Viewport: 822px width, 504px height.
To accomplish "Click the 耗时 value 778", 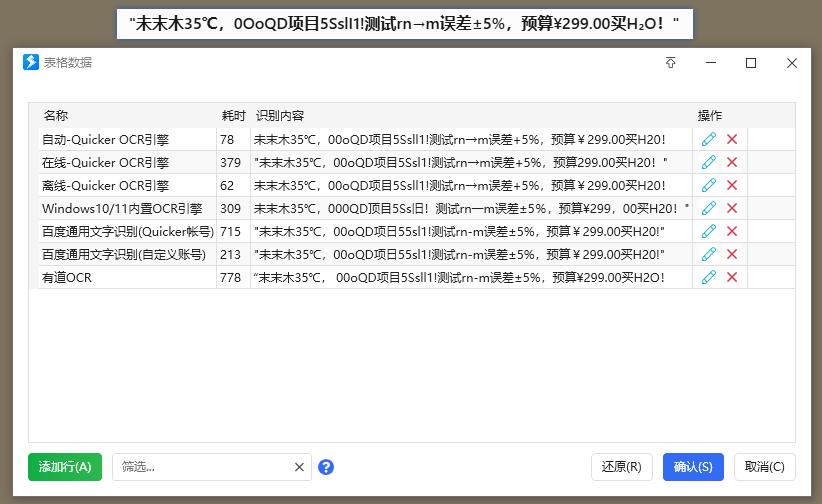I will click(230, 277).
